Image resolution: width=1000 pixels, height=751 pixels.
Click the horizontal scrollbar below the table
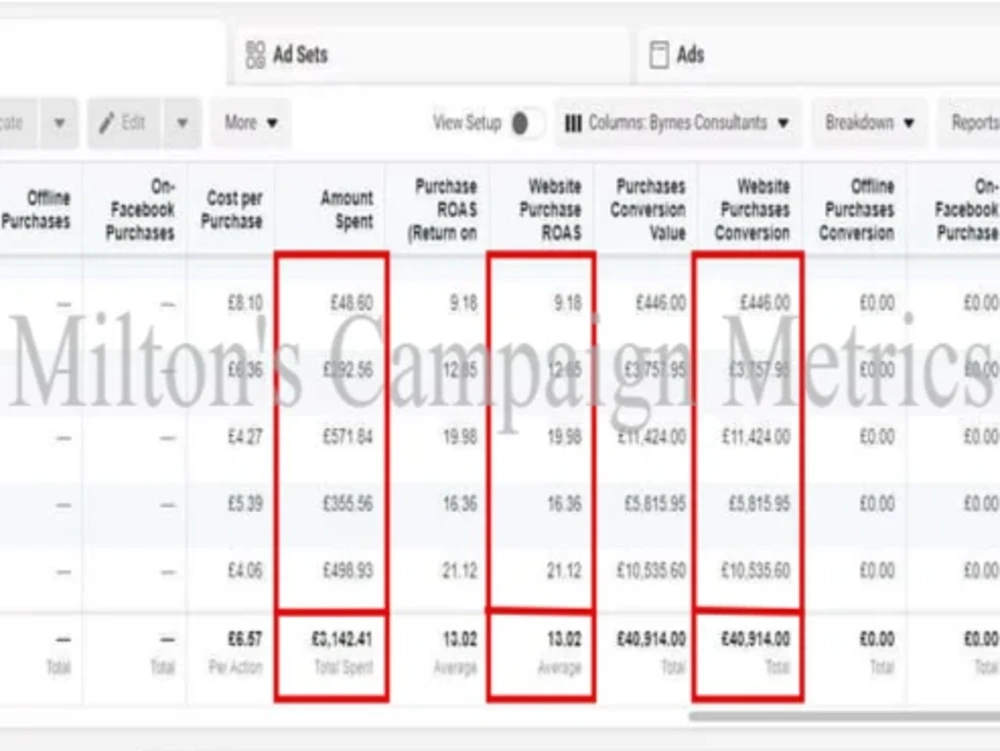844,717
